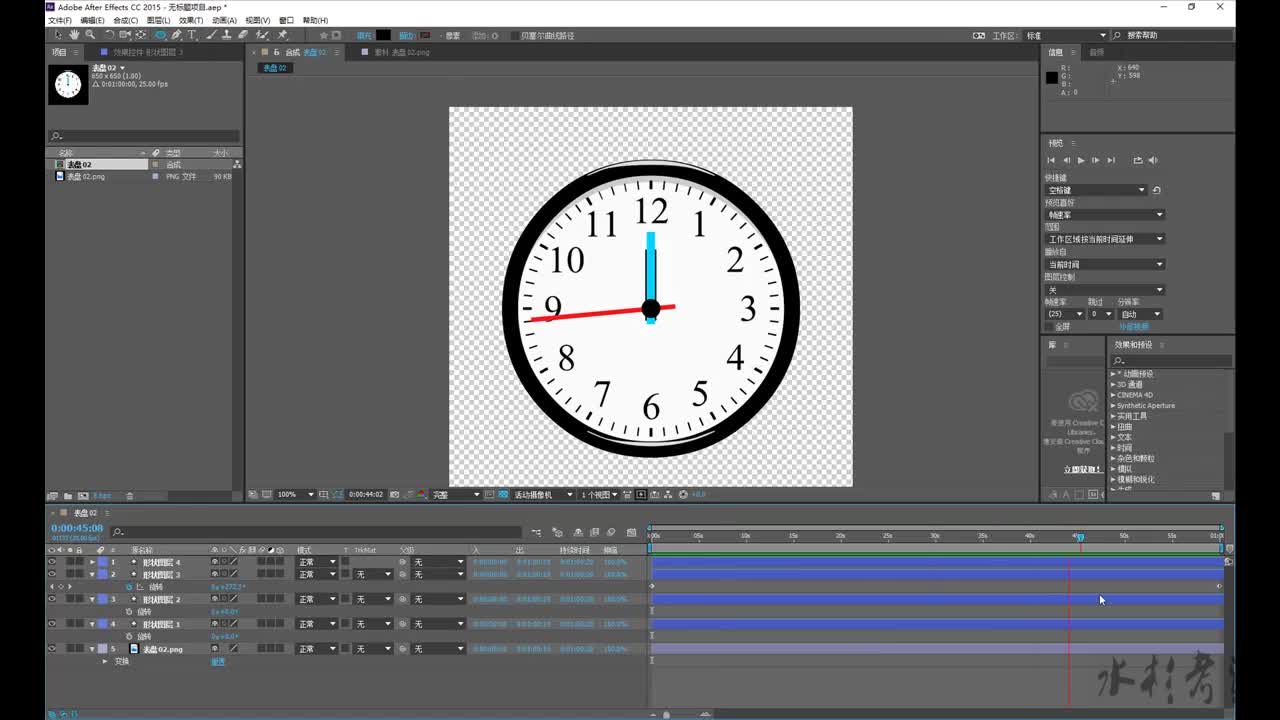Click label color swatch of 形状图层 4
This screenshot has height=720, width=1280.
point(102,562)
